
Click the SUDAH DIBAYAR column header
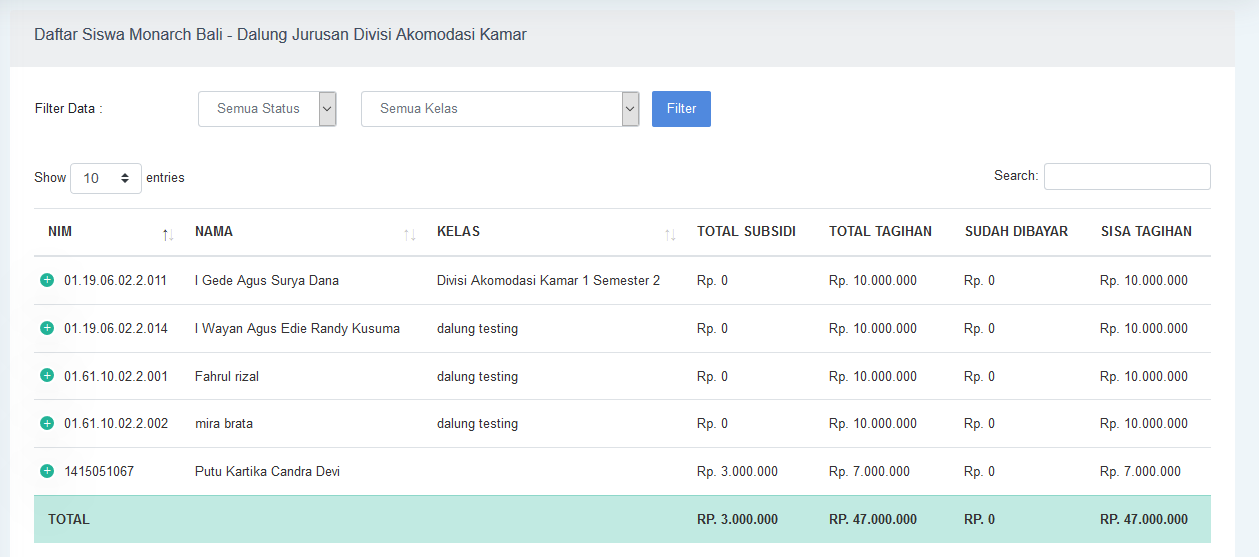tap(1016, 232)
